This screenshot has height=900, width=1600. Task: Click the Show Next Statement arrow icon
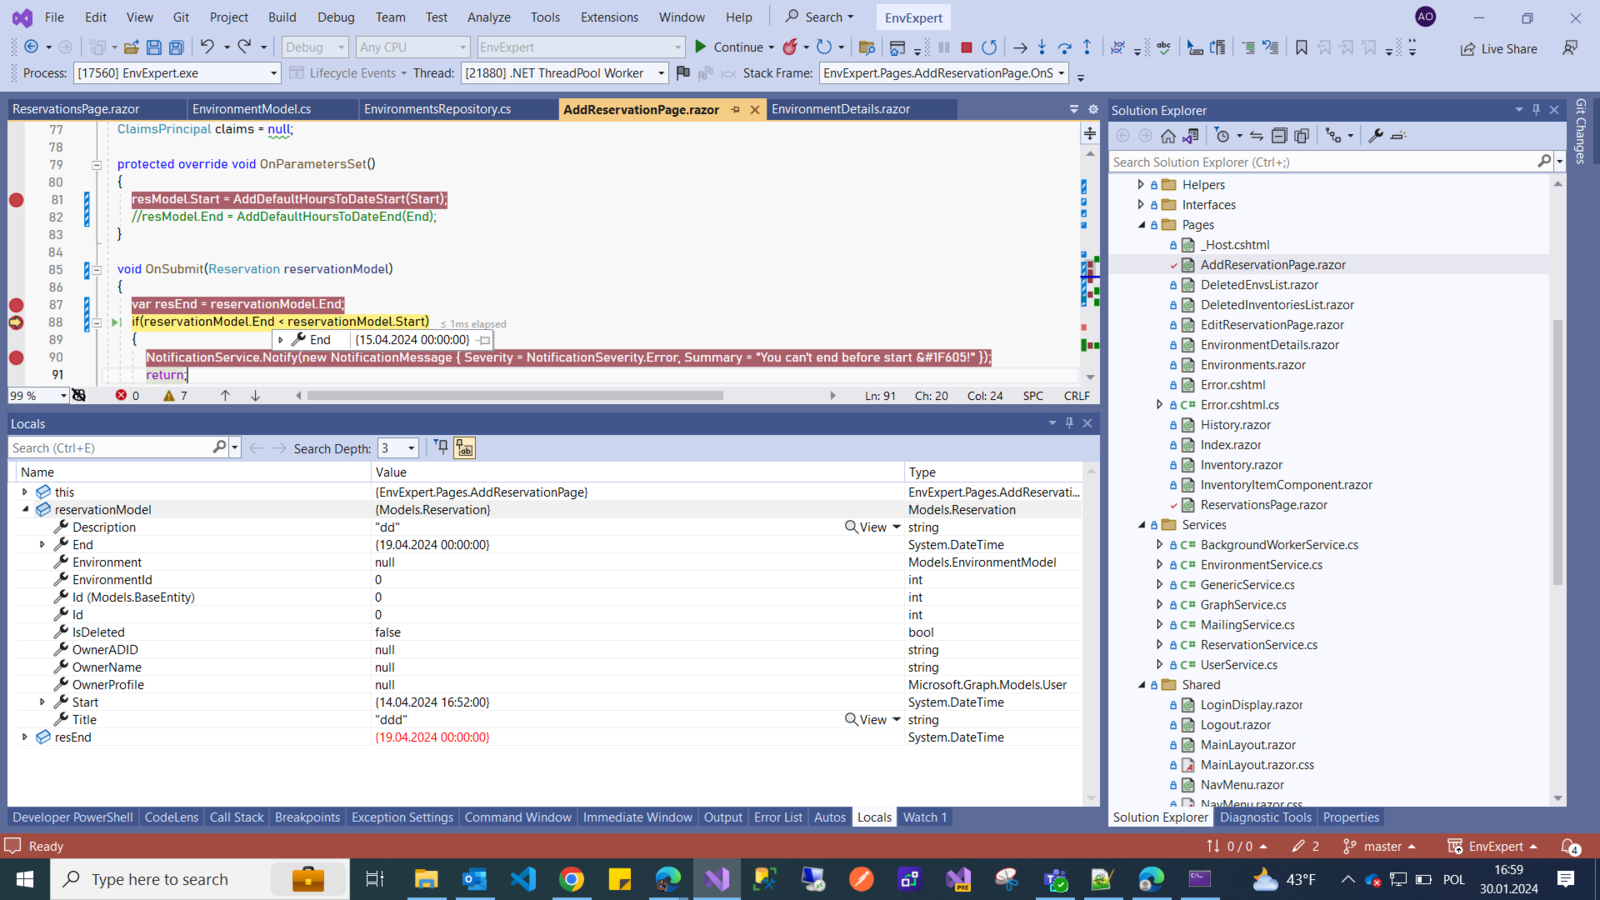coord(1020,47)
